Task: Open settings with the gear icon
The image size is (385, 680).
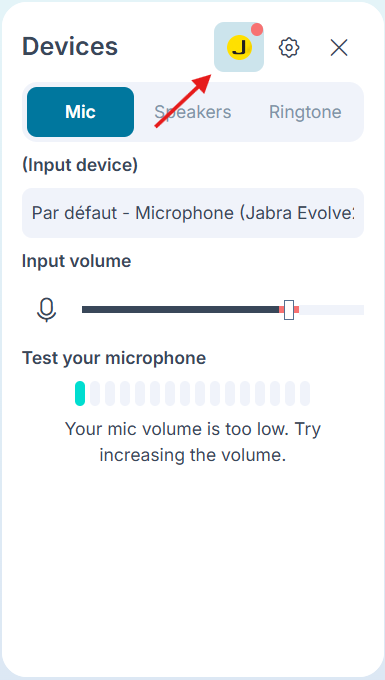Action: click(x=289, y=47)
